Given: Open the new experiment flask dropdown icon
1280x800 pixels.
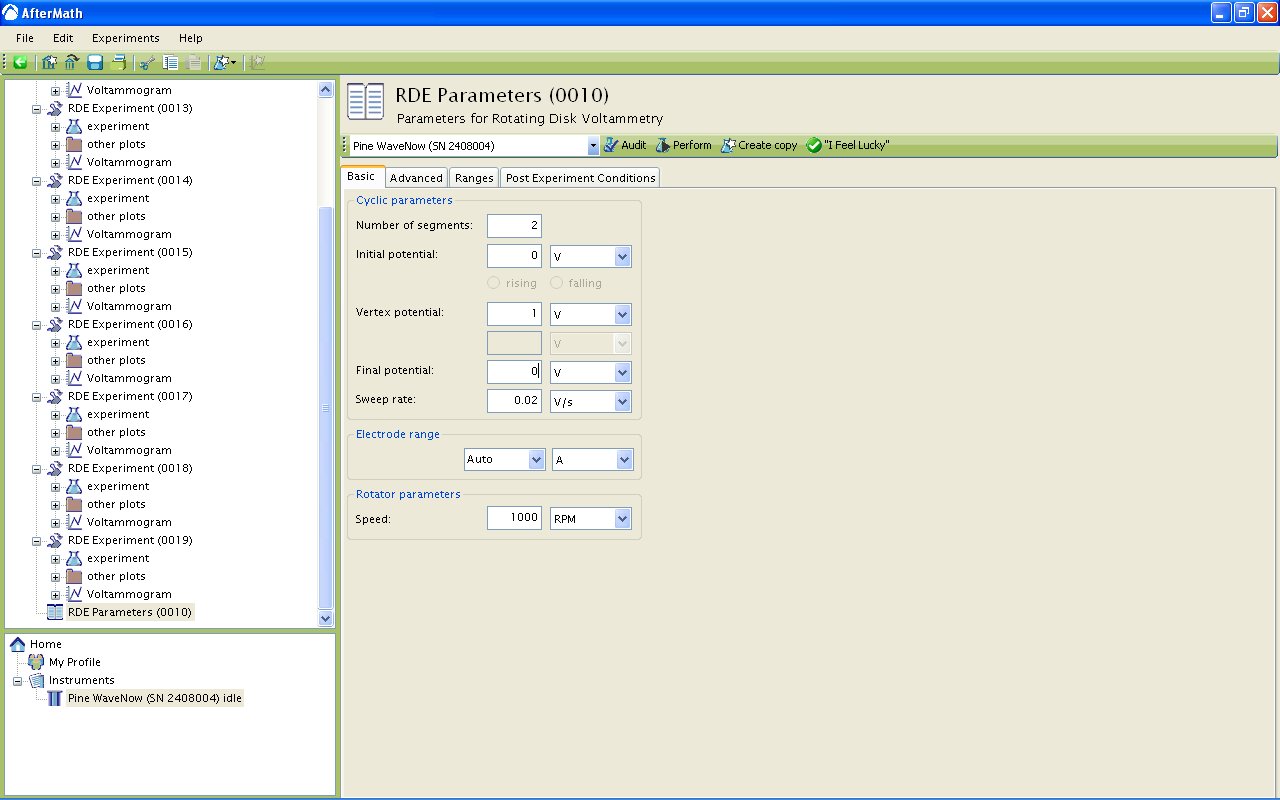Looking at the screenshot, I should tap(225, 62).
